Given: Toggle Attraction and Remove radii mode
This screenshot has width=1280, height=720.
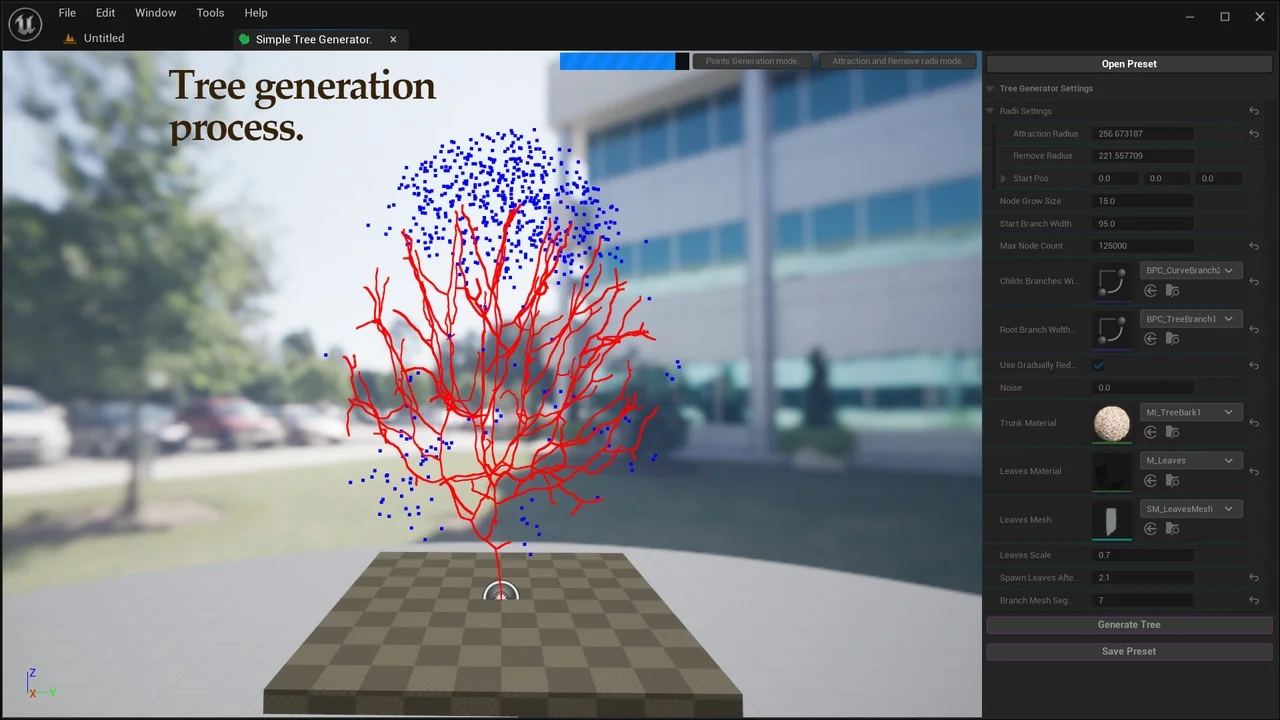Looking at the screenshot, I should 897,61.
